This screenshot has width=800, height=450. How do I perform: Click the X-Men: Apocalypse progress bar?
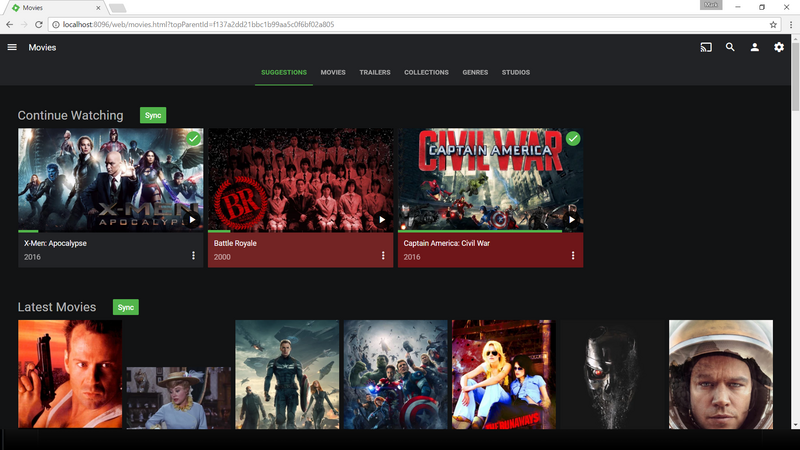(x=111, y=231)
